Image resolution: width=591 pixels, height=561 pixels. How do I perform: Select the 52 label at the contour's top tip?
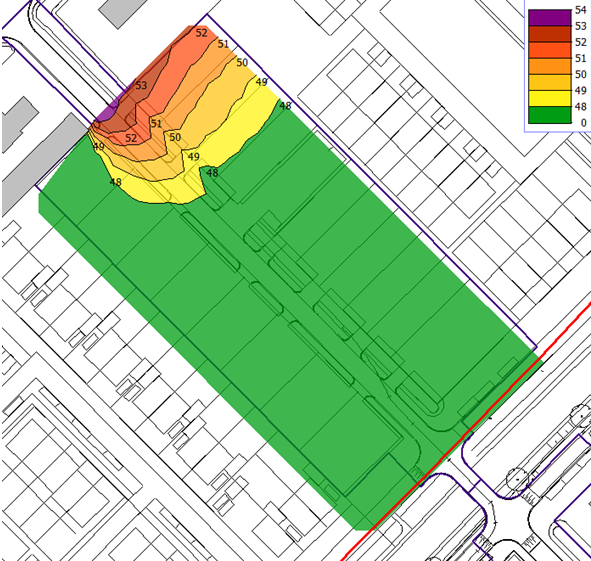pos(202,33)
